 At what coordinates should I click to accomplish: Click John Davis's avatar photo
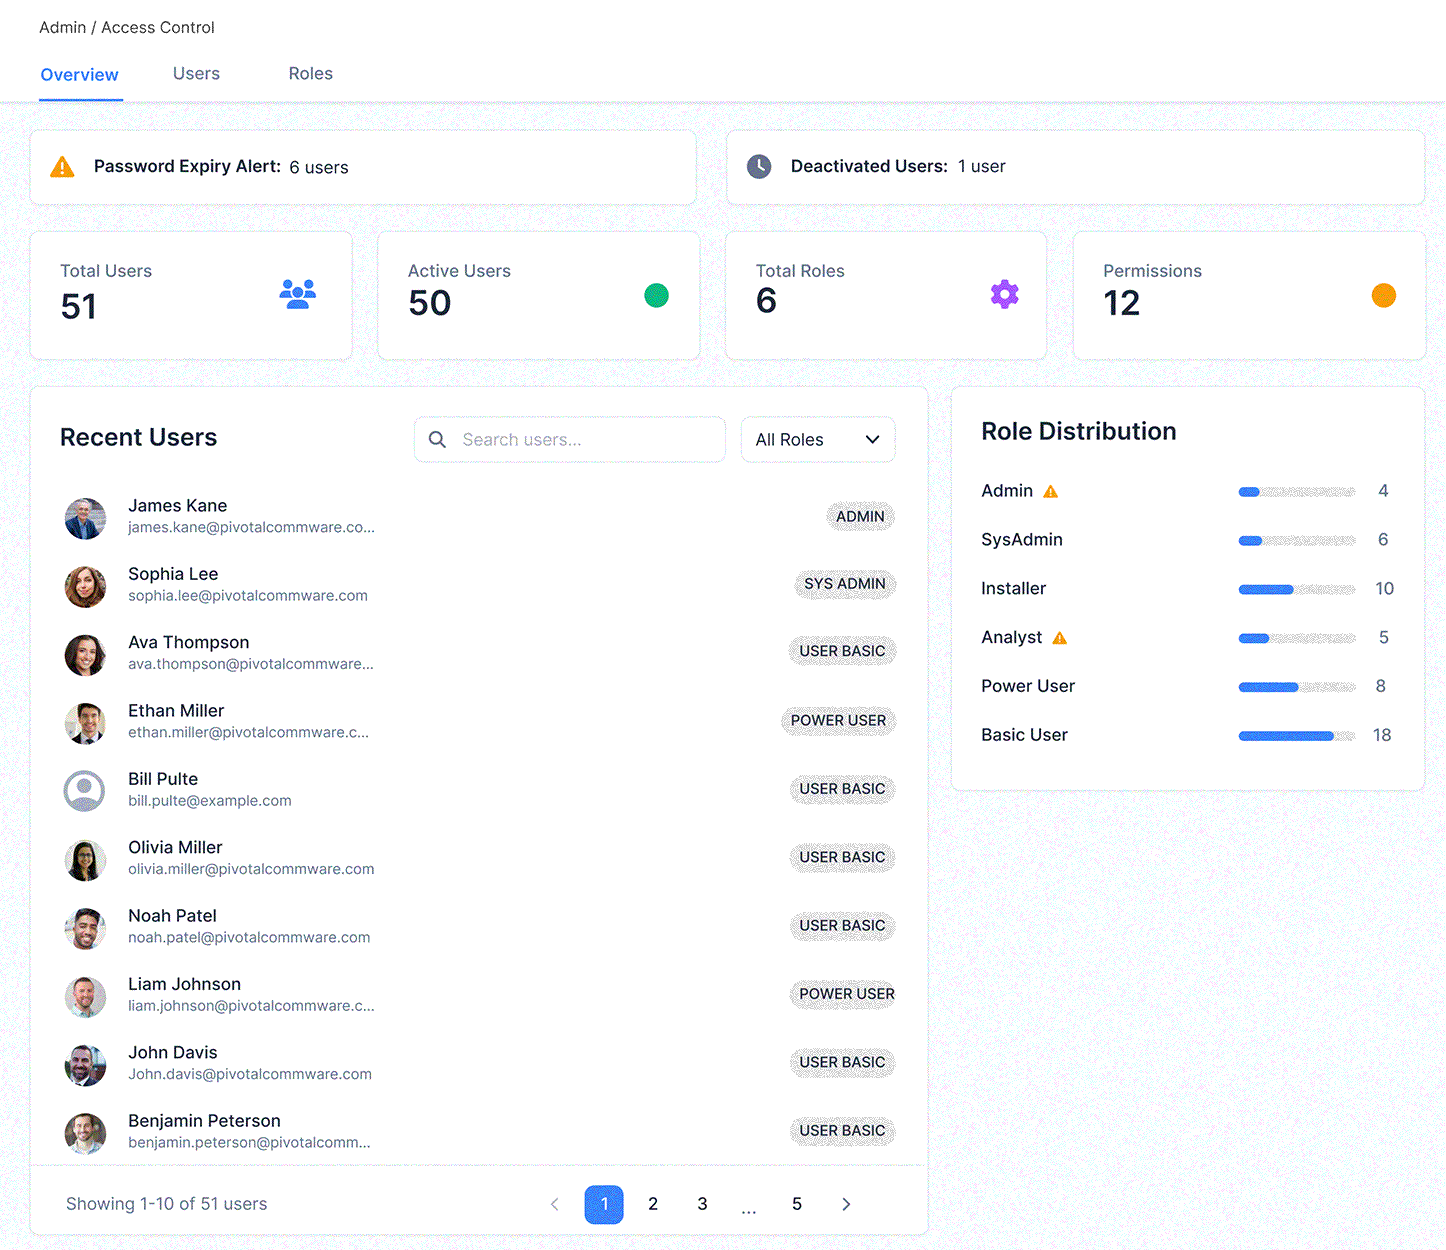point(85,1065)
